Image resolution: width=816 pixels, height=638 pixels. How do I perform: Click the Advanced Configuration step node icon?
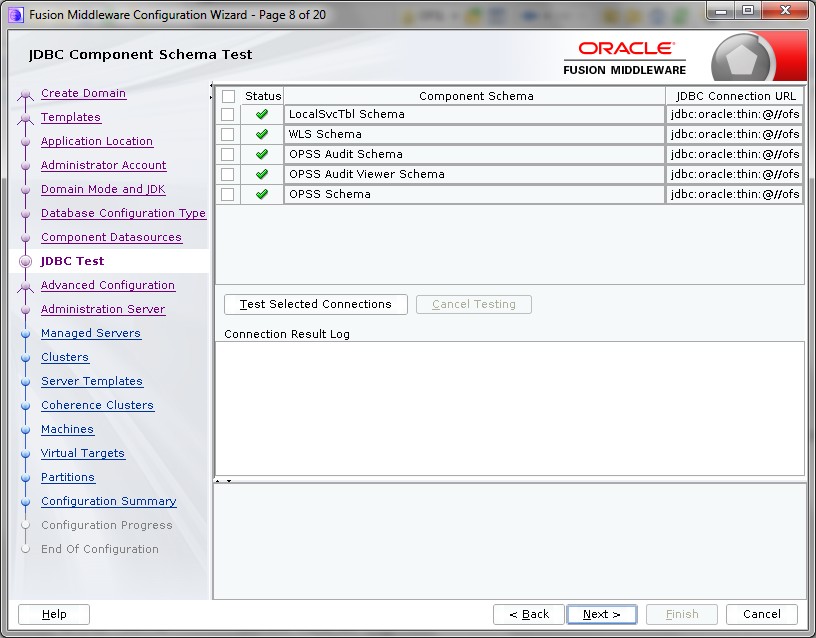pyautogui.click(x=26, y=287)
